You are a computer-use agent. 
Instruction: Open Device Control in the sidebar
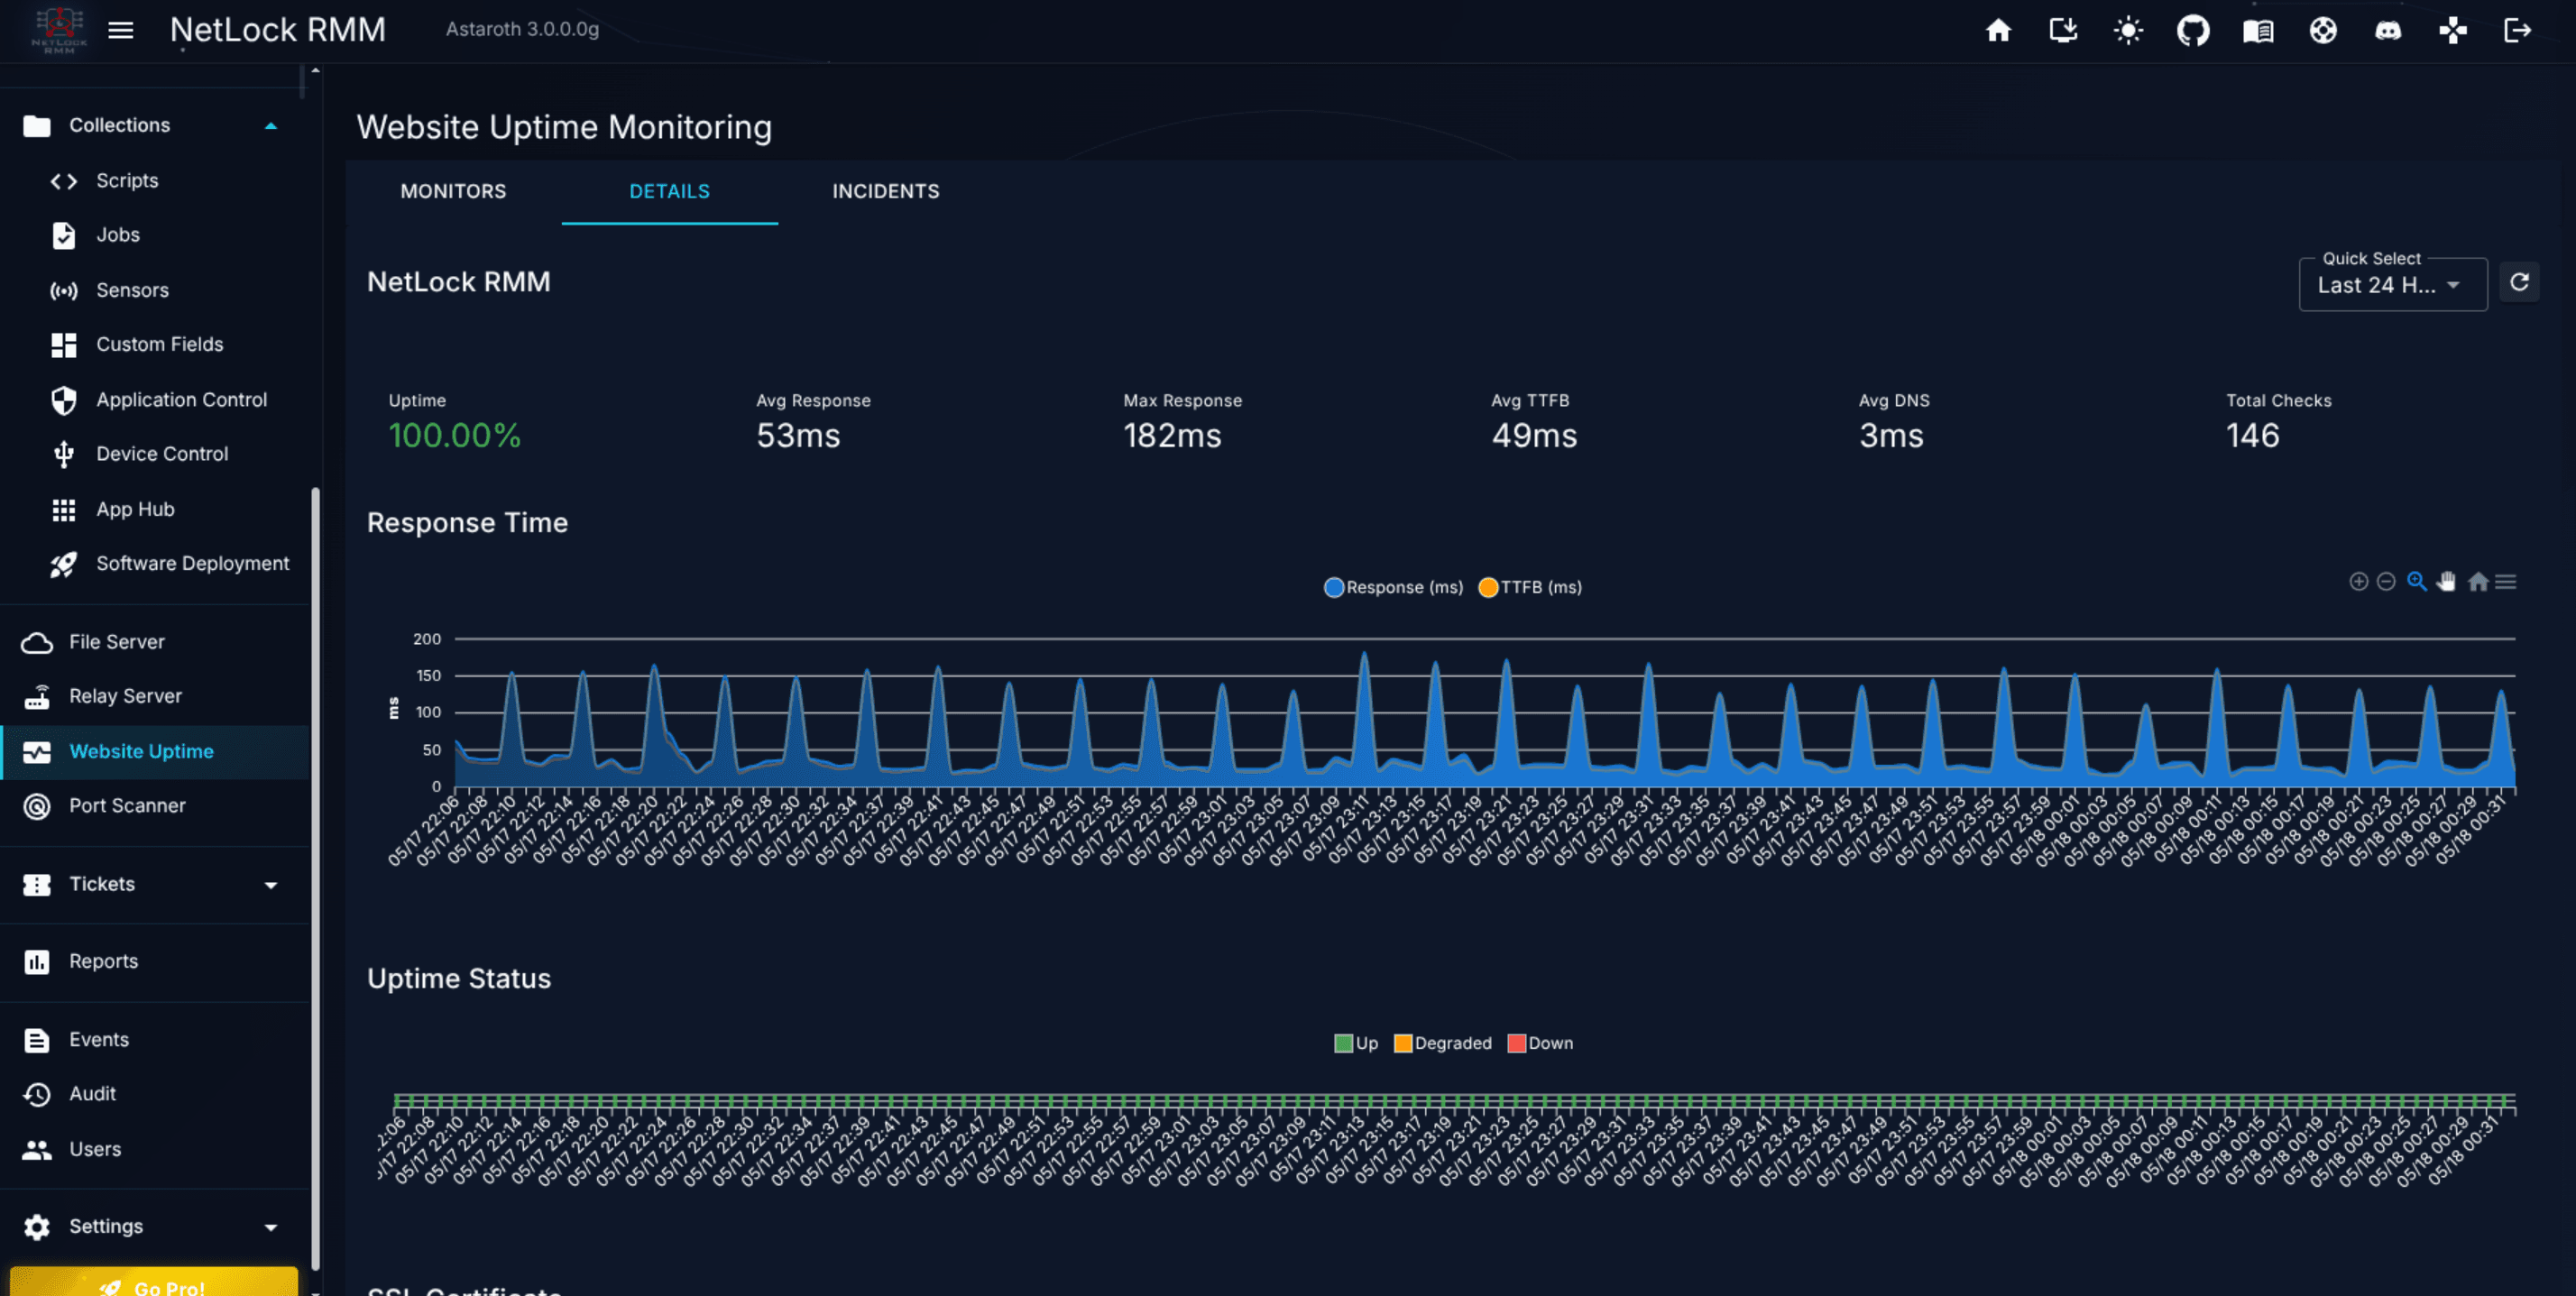[154, 454]
